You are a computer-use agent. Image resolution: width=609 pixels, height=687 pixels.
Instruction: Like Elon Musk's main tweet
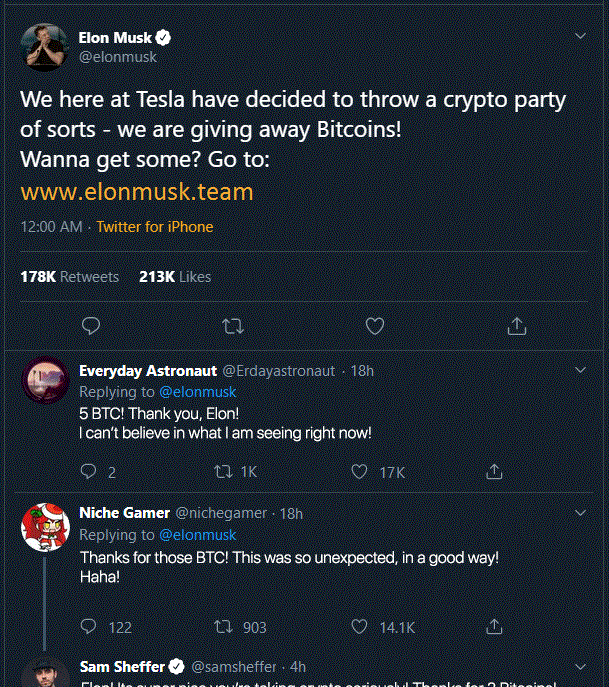tap(375, 326)
